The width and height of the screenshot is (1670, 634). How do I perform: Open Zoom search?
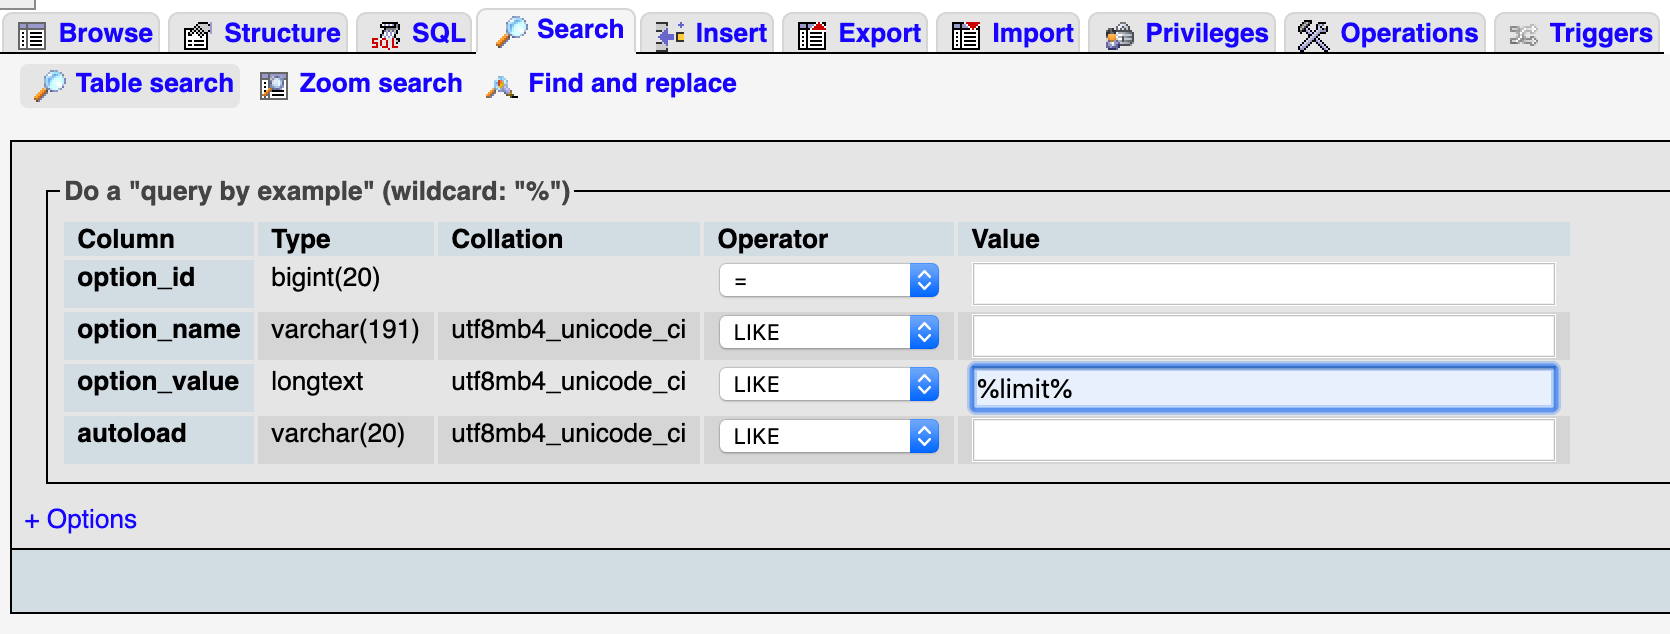(361, 84)
